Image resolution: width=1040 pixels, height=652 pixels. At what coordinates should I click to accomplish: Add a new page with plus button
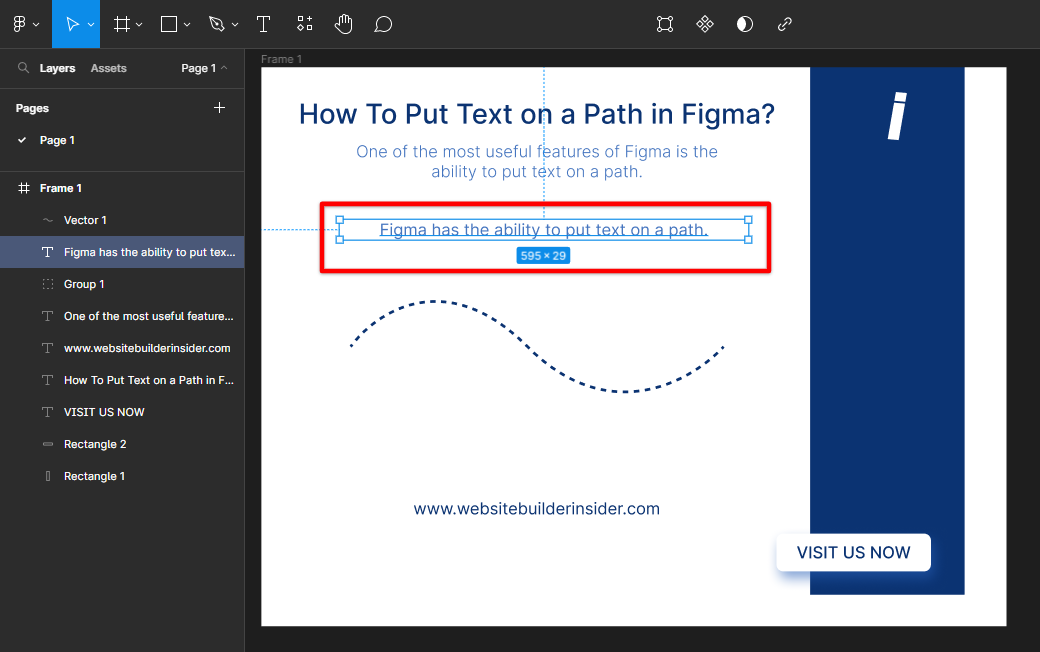[x=220, y=108]
